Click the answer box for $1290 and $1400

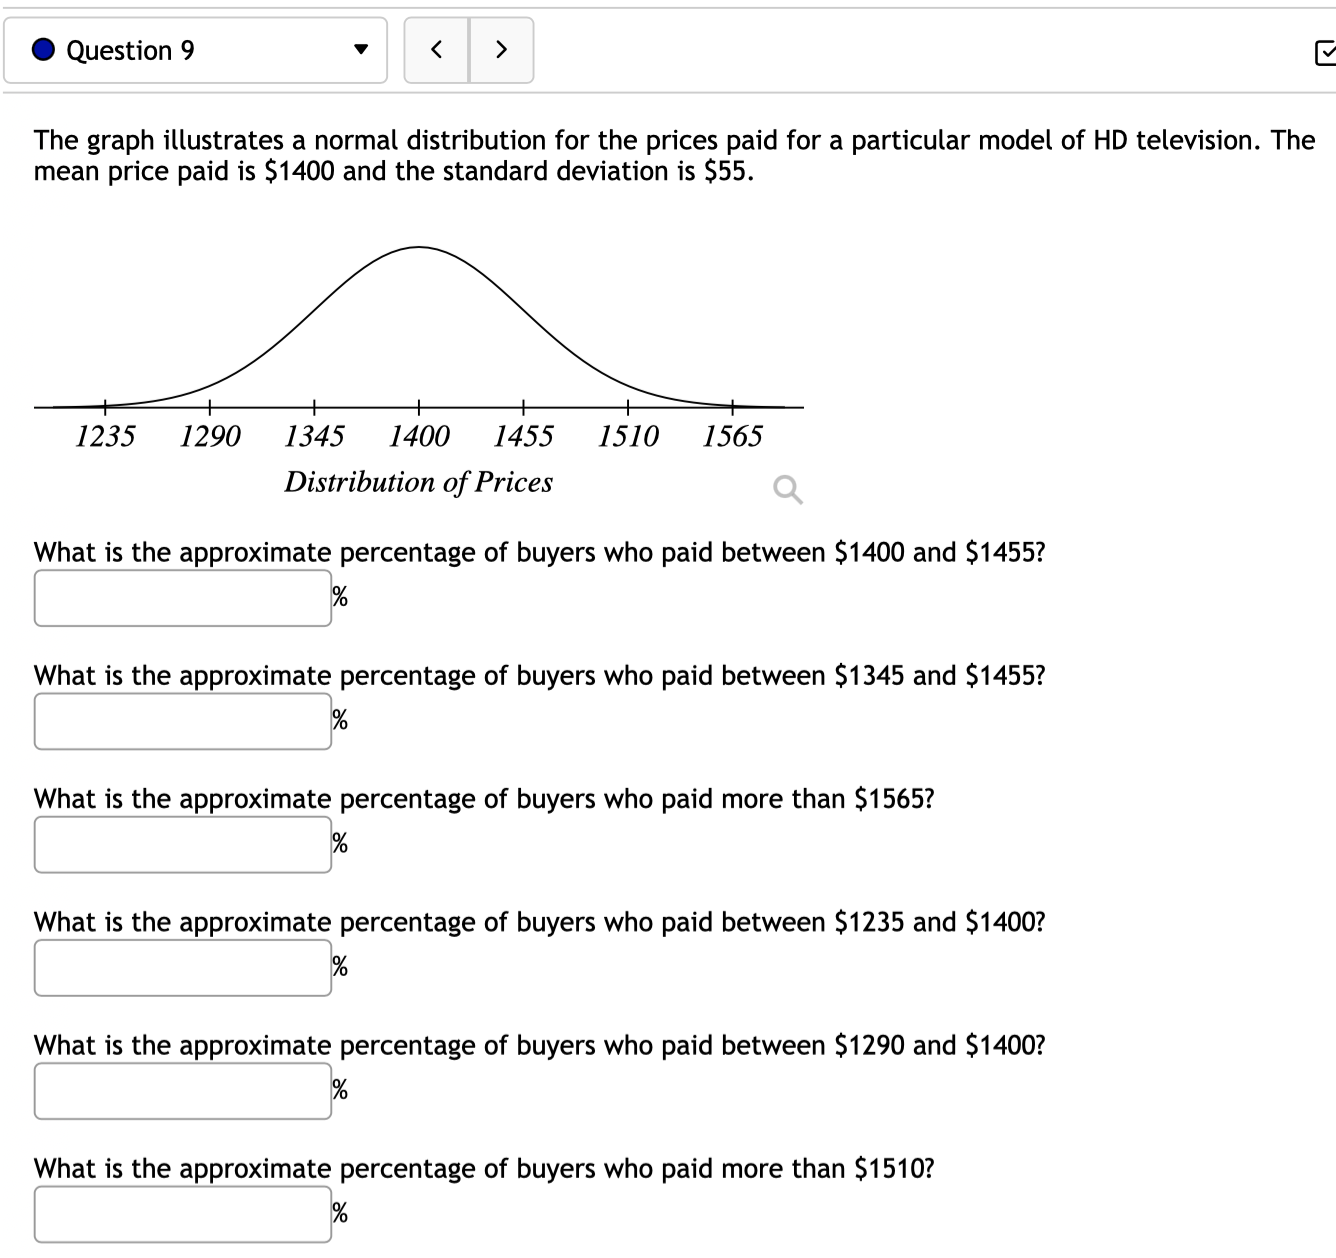coord(182,1090)
